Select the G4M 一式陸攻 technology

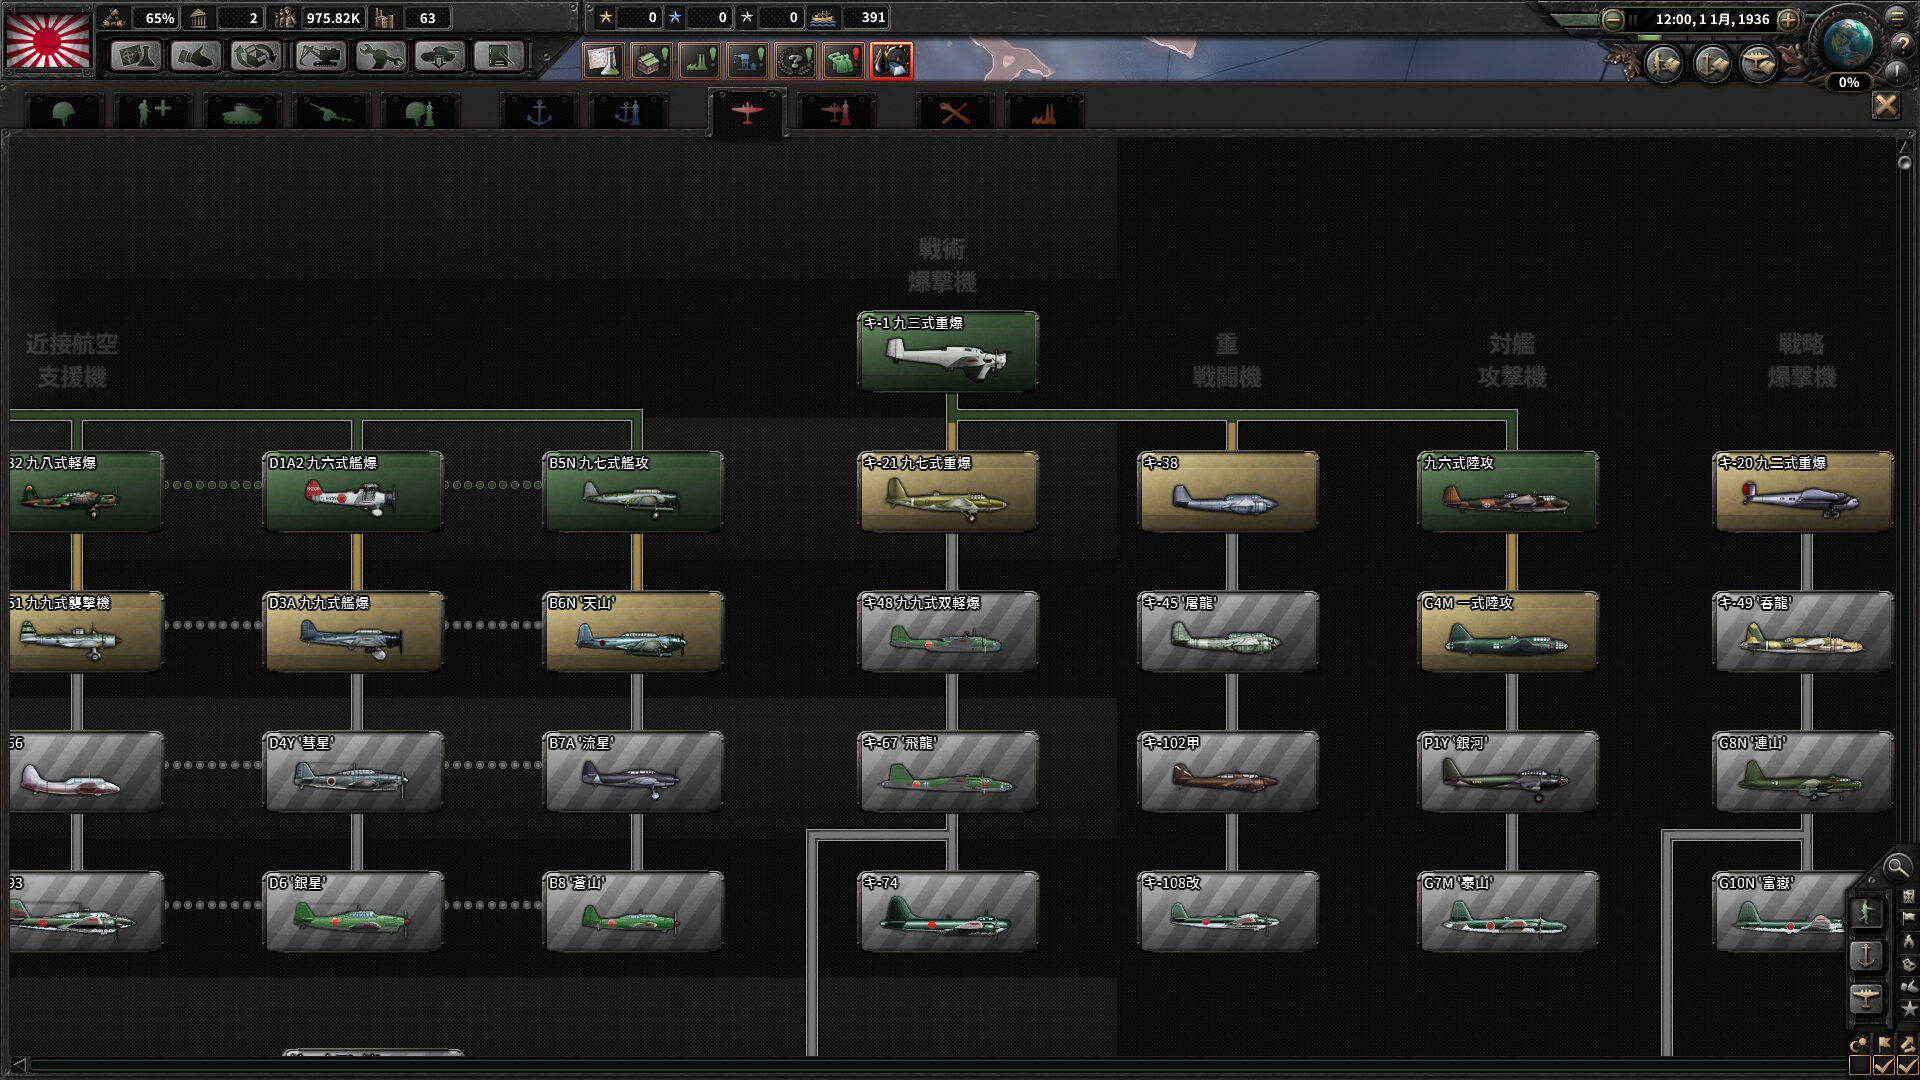[1508, 631]
